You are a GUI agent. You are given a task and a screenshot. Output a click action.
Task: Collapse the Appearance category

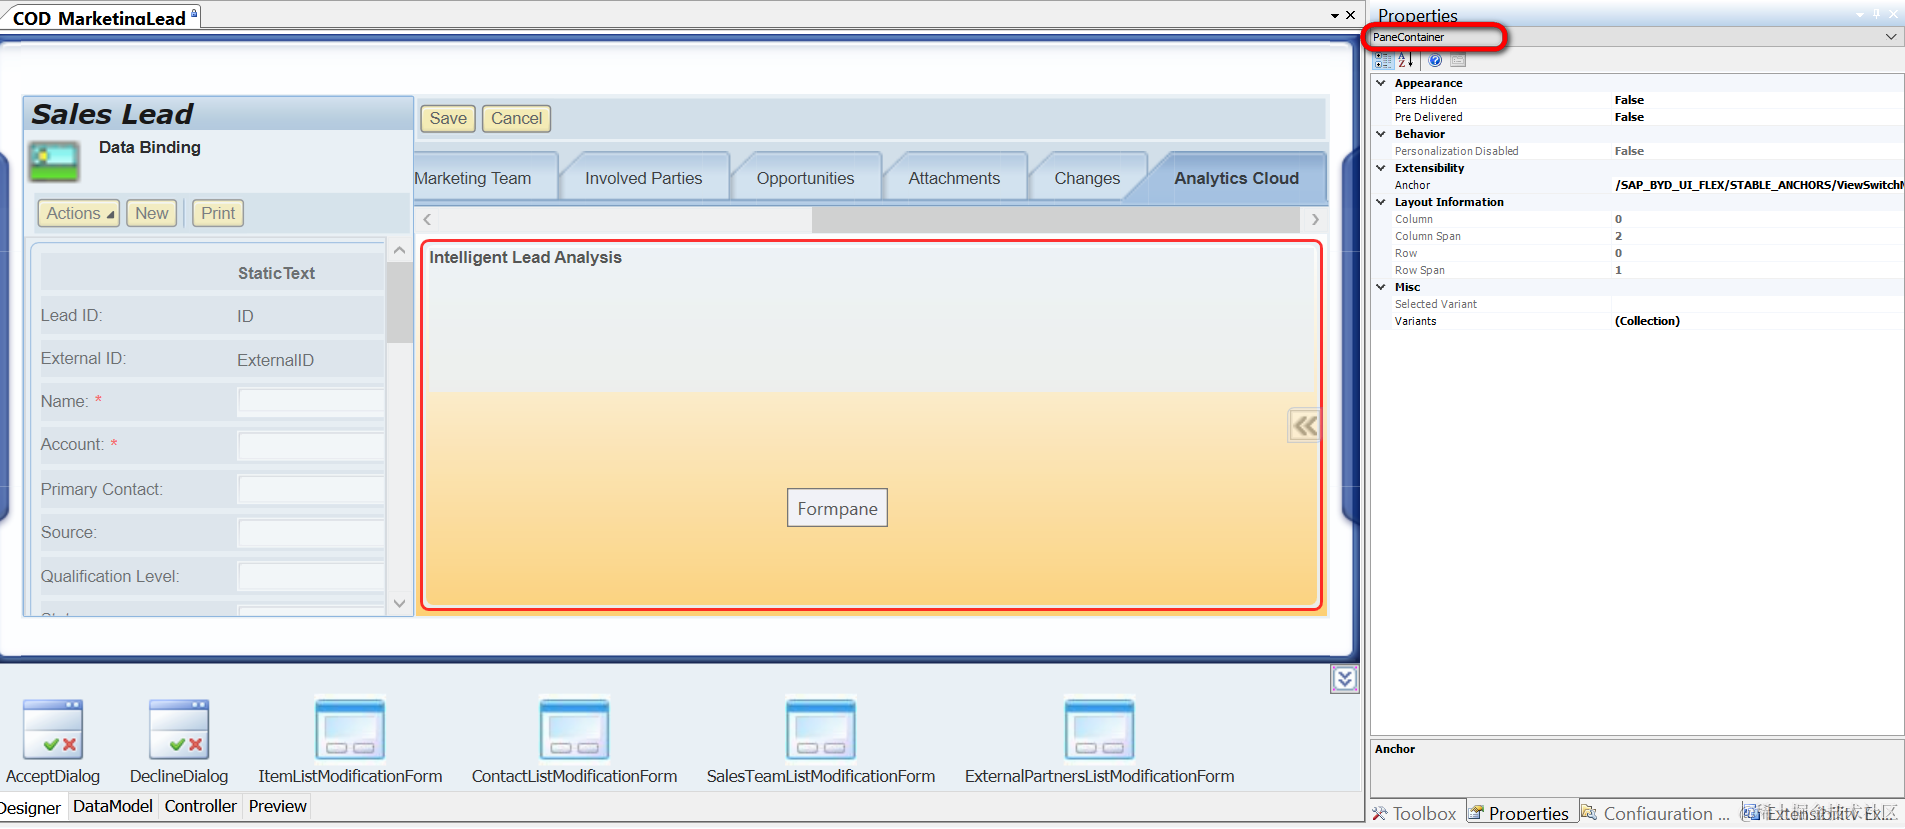pyautogui.click(x=1381, y=83)
